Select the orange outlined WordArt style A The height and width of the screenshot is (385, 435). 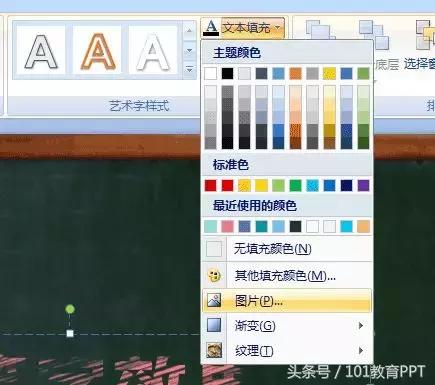coord(98,51)
